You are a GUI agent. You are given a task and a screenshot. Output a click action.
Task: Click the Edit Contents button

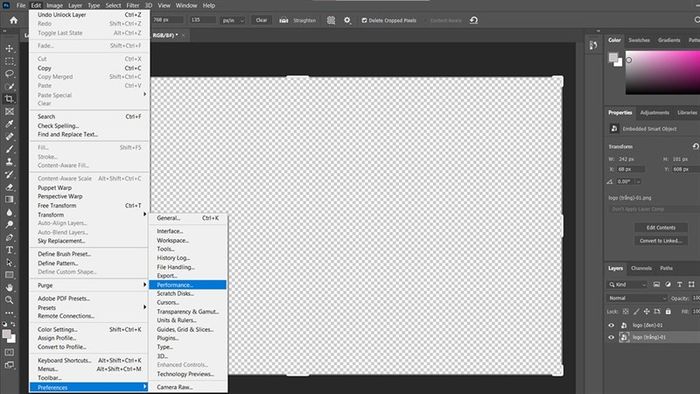[x=661, y=228]
